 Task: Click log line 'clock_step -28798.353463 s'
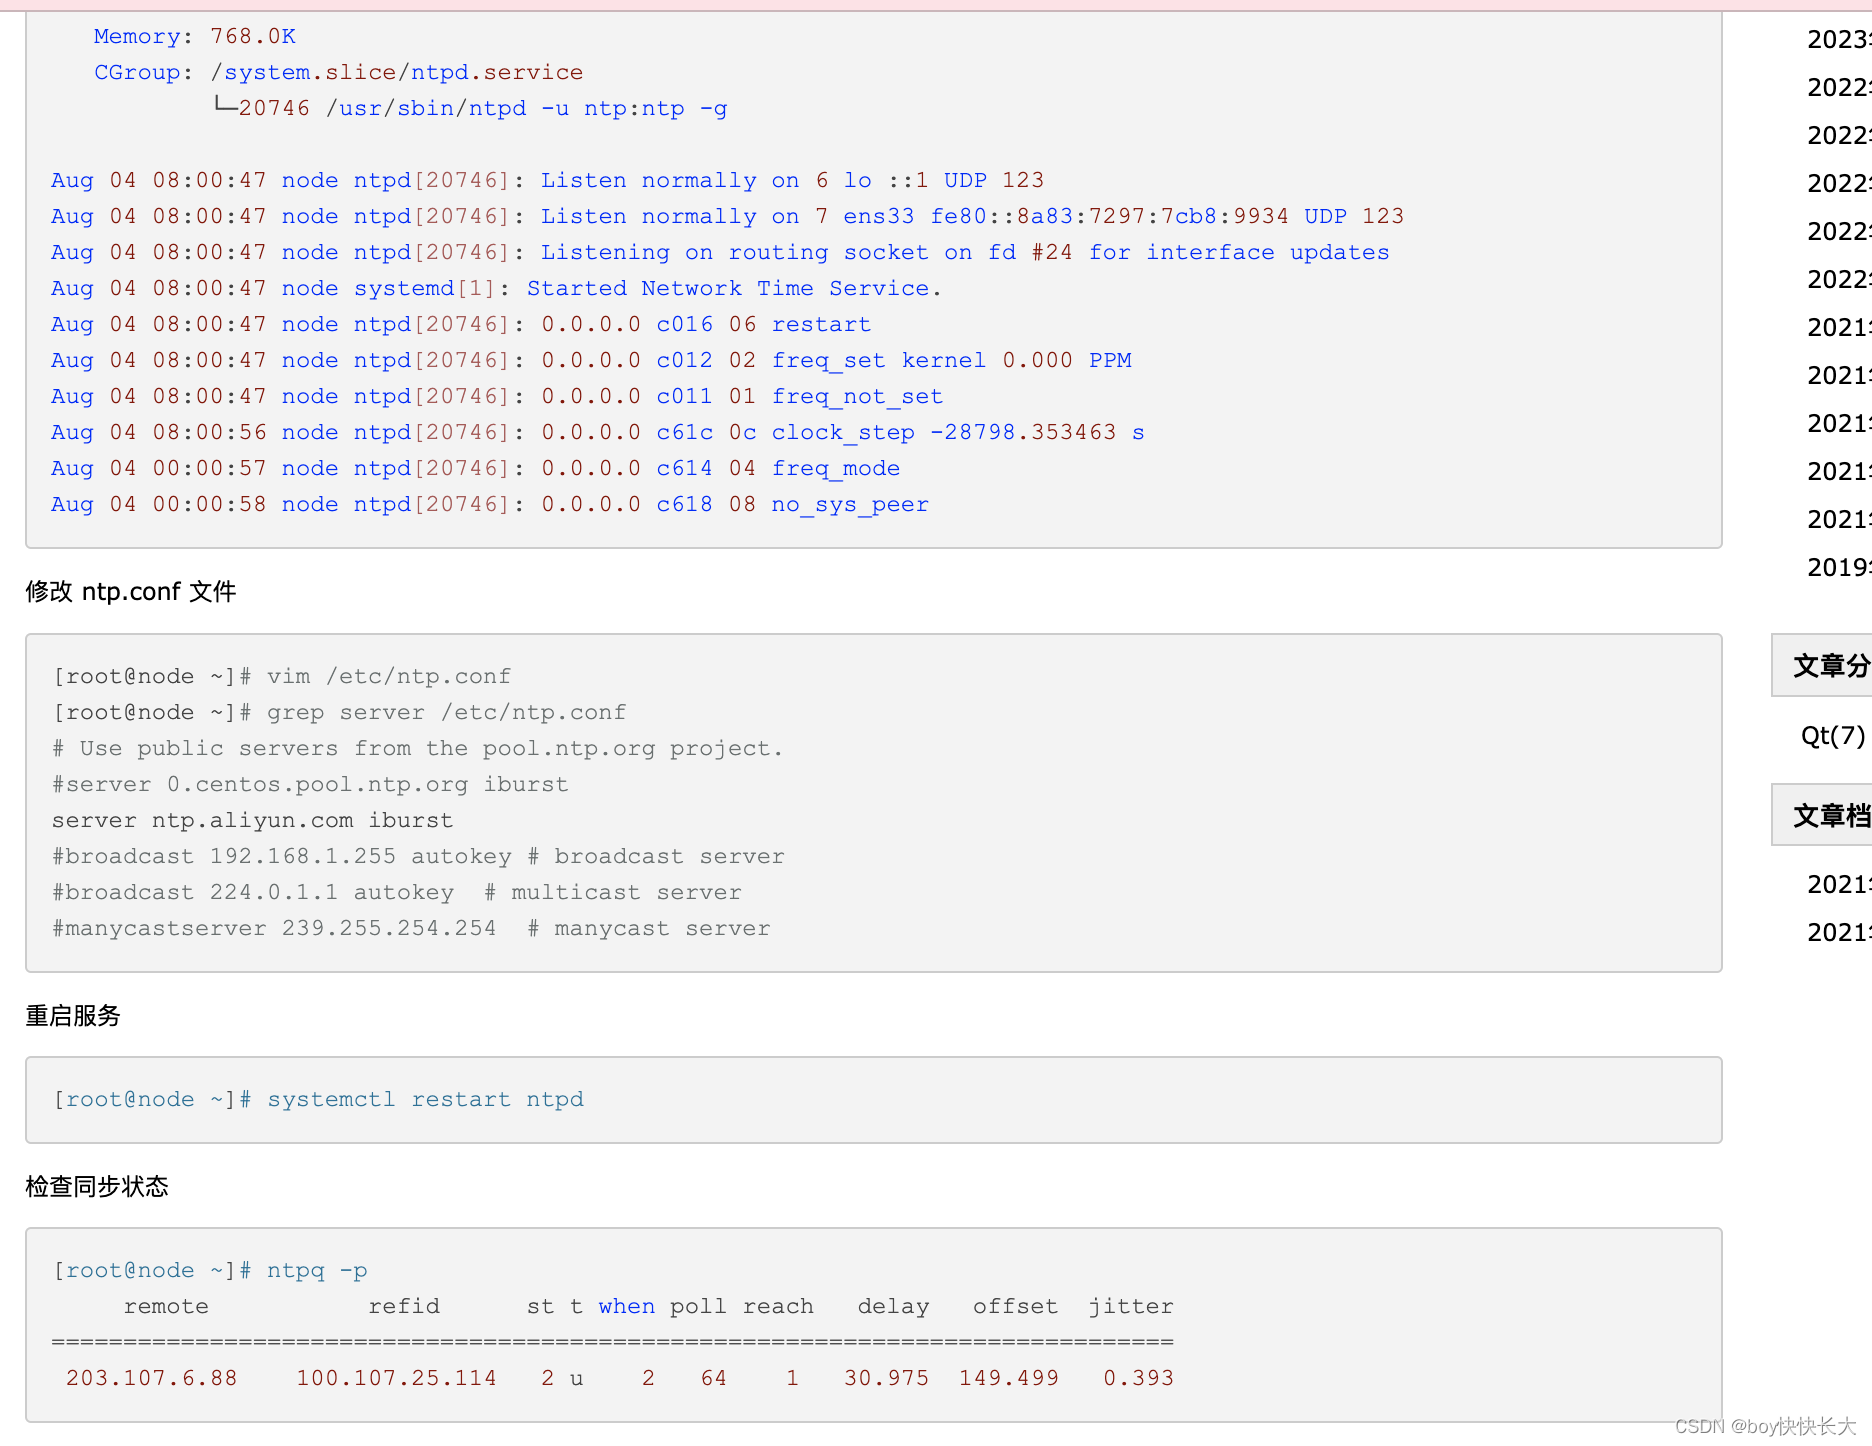598,433
